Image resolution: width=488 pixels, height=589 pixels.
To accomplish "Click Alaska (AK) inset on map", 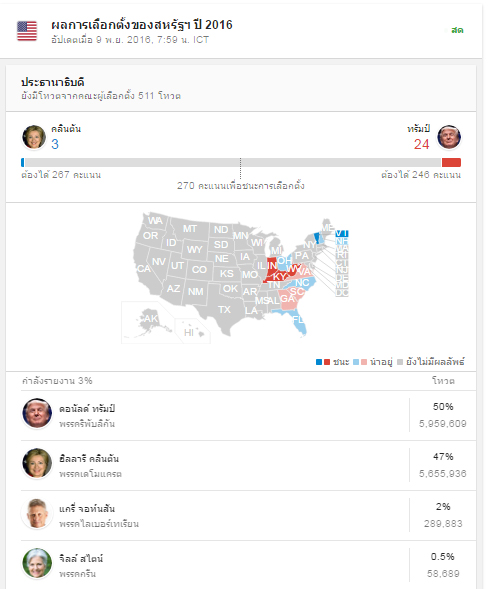I will pos(150,319).
